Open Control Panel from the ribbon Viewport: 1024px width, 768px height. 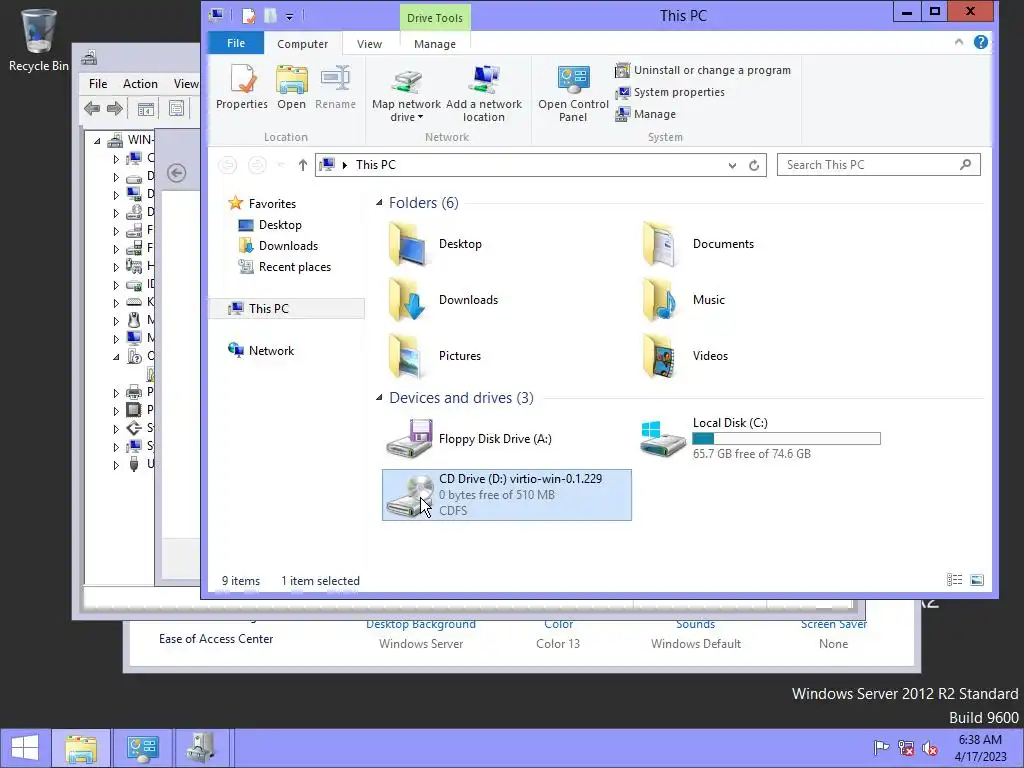(573, 94)
